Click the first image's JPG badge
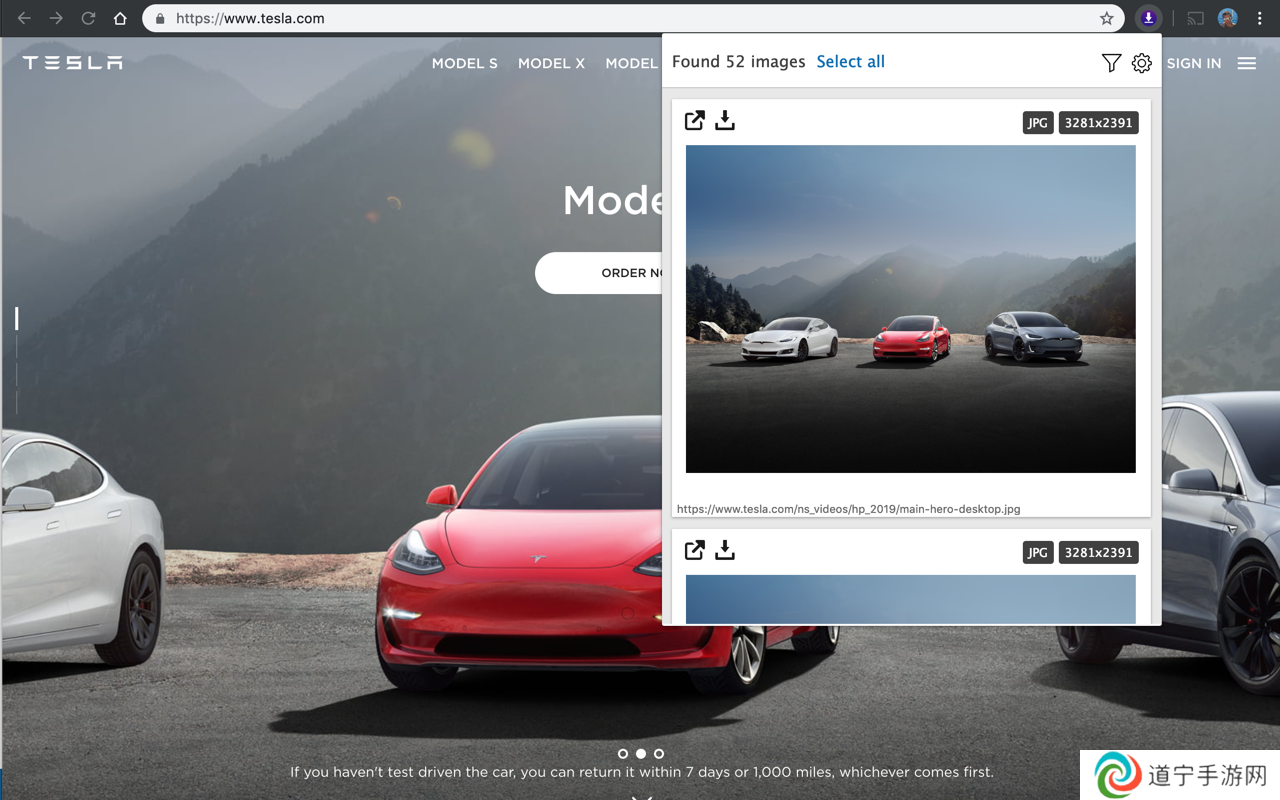The width and height of the screenshot is (1280, 800). click(x=1038, y=123)
